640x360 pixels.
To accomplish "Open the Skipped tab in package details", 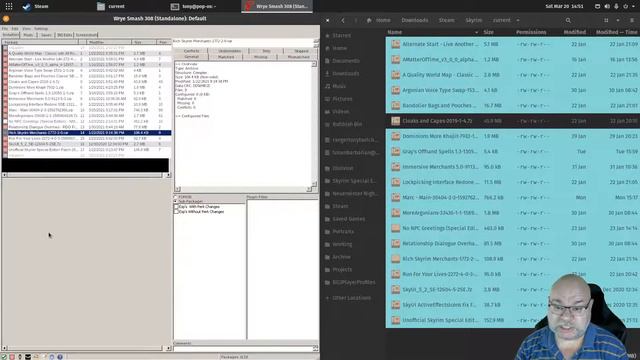I will pos(301,51).
